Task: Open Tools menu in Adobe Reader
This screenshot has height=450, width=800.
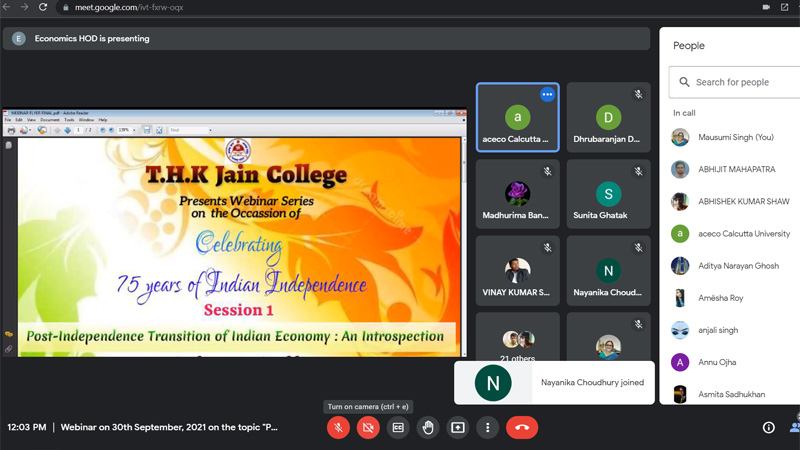Action: click(69, 120)
